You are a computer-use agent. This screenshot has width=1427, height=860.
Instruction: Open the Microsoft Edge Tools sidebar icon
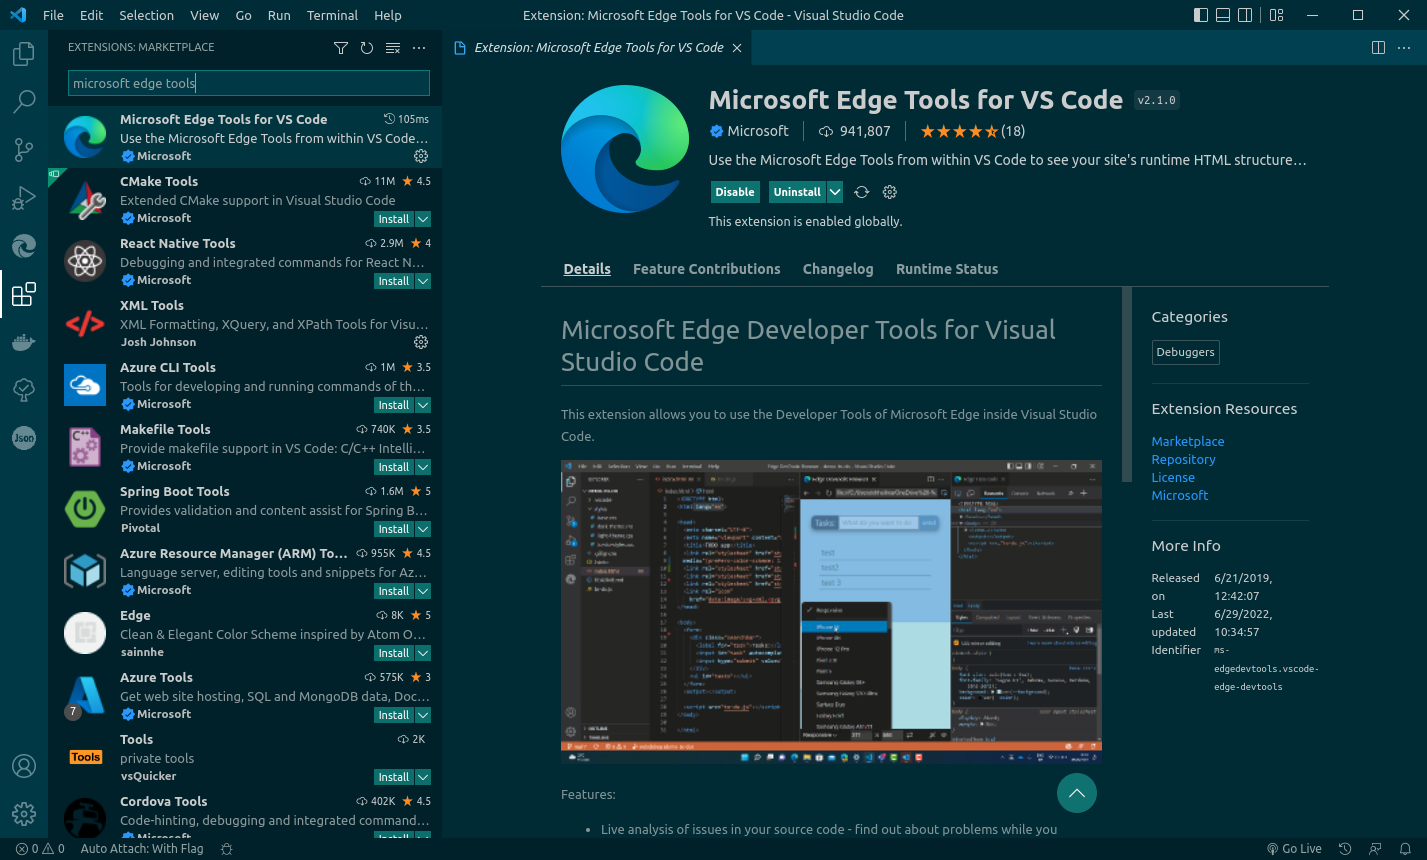click(23, 245)
